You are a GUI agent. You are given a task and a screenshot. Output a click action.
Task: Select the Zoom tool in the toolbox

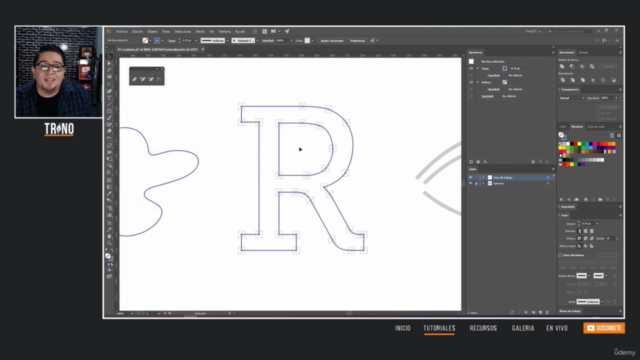pos(109,242)
